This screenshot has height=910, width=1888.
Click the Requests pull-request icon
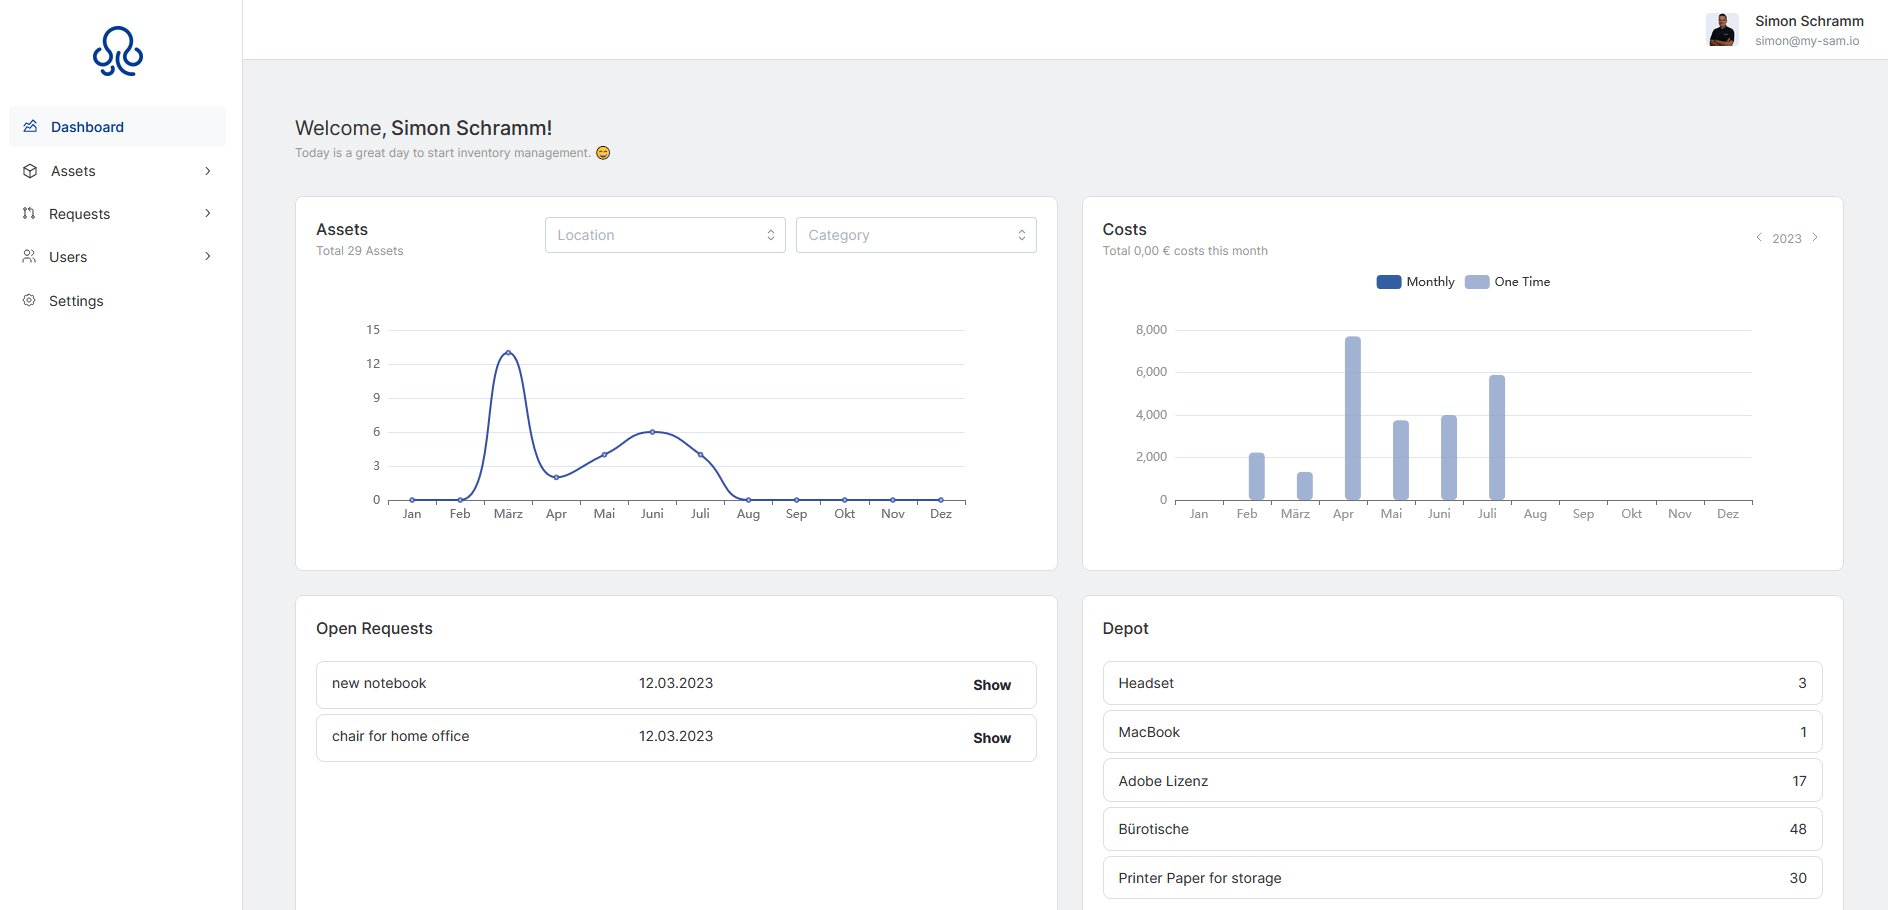(29, 214)
